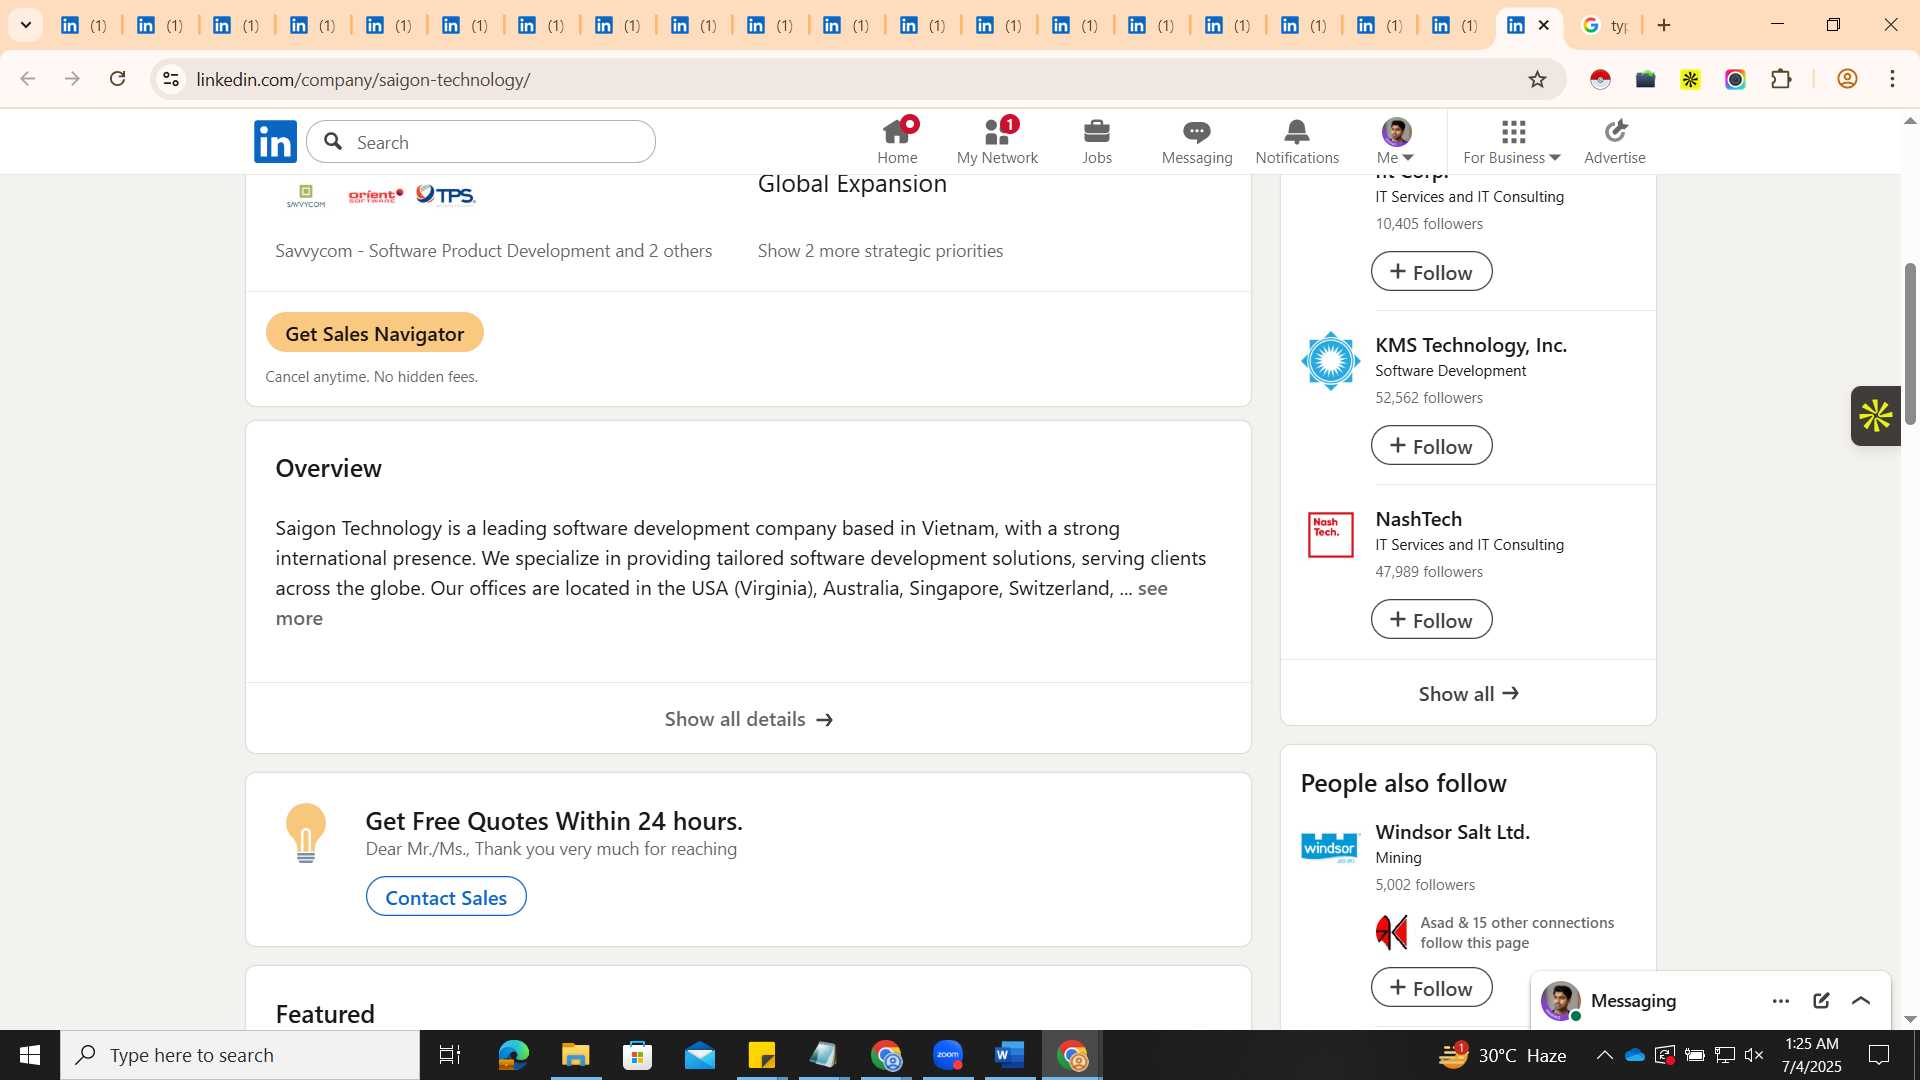Open Microsoft Edge from taskbar
This screenshot has height=1080, width=1920.
coord(513,1055)
